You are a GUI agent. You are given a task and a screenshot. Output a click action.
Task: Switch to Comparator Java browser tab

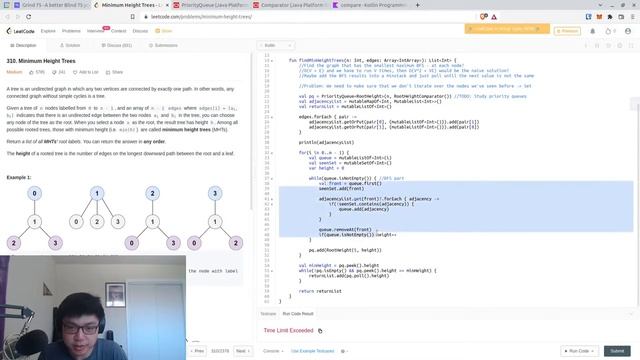pyautogui.click(x=290, y=5)
